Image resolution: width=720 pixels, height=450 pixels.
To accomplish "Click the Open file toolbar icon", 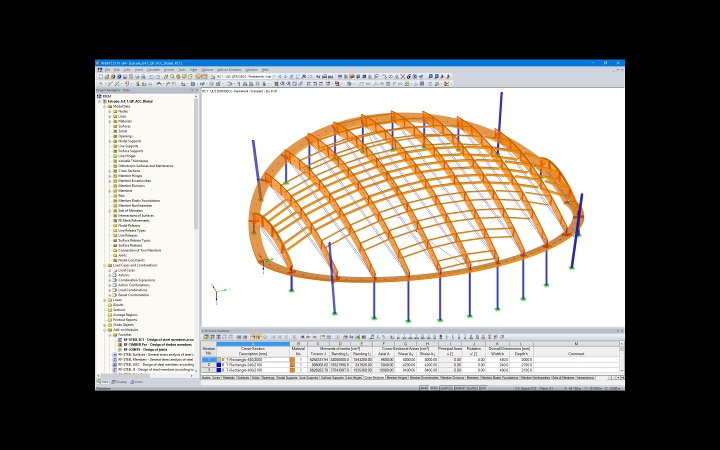I will (x=107, y=77).
